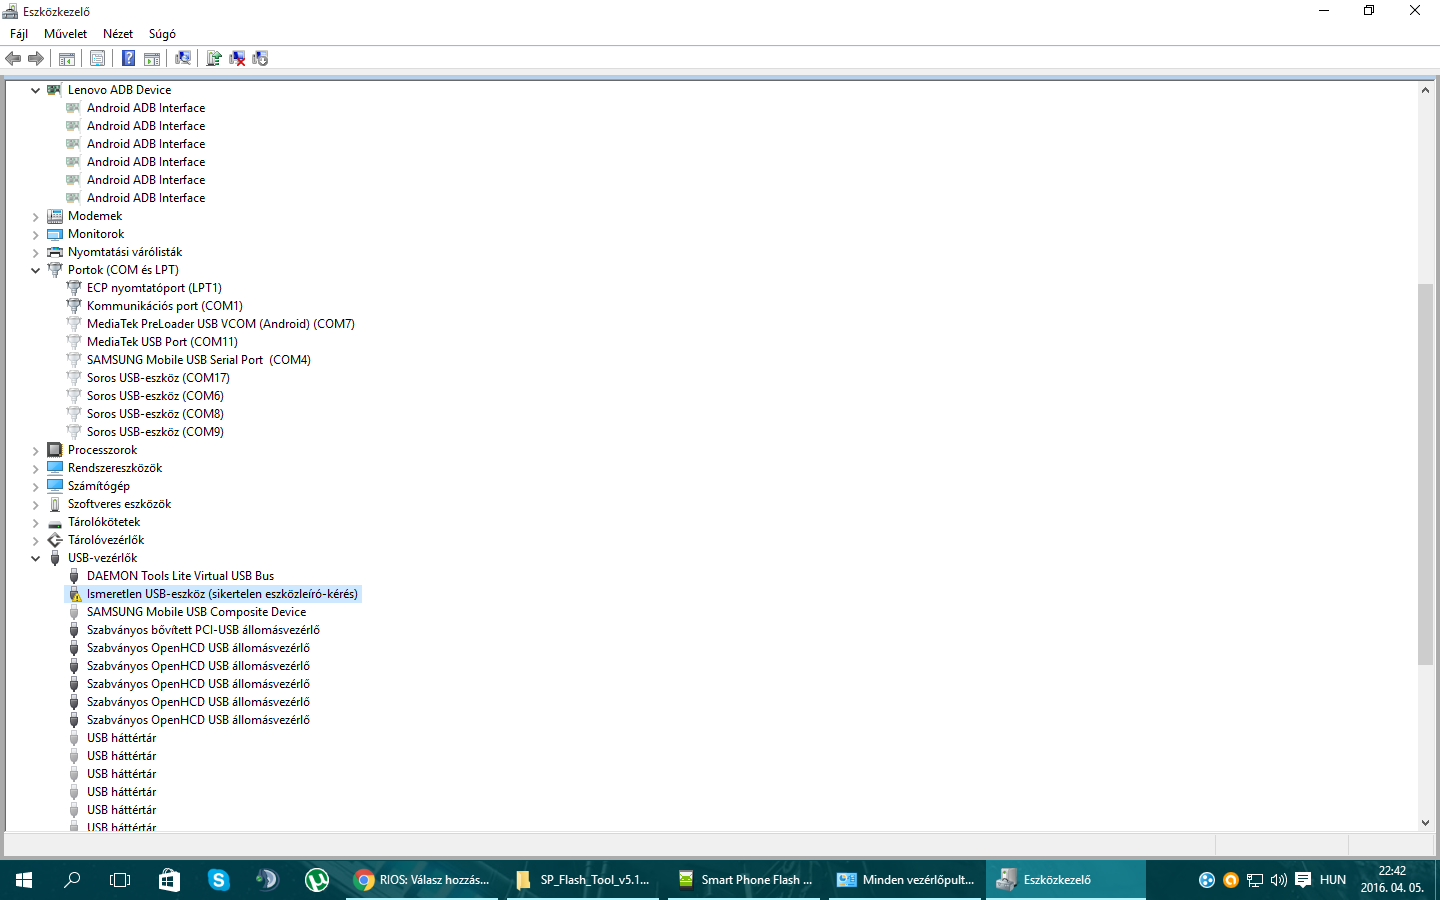The width and height of the screenshot is (1440, 900).
Task: Open the taskbar search magnifier
Action: tap(72, 880)
